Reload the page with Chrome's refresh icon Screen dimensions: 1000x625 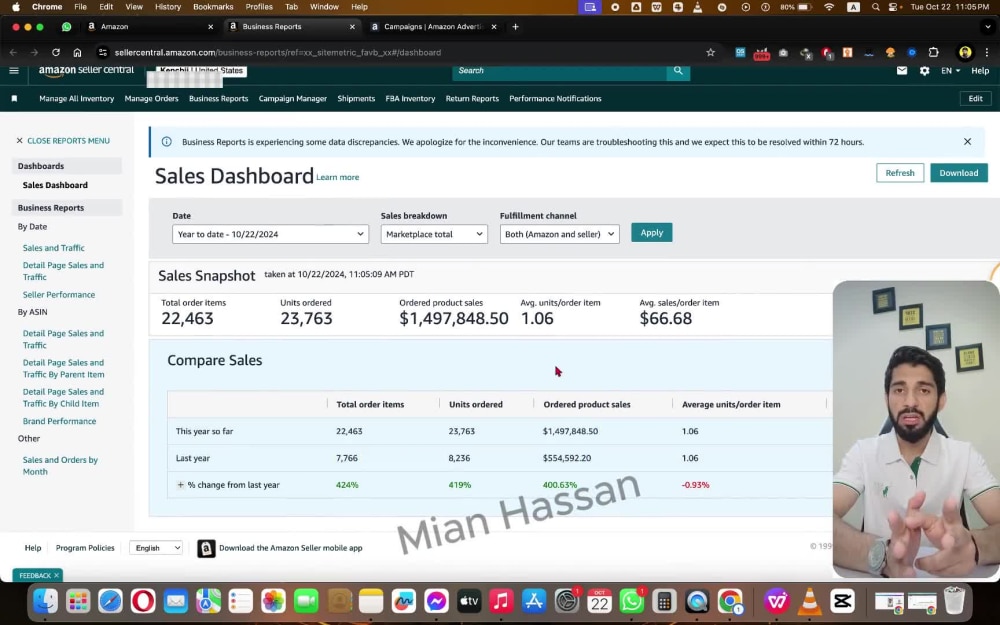[x=56, y=52]
